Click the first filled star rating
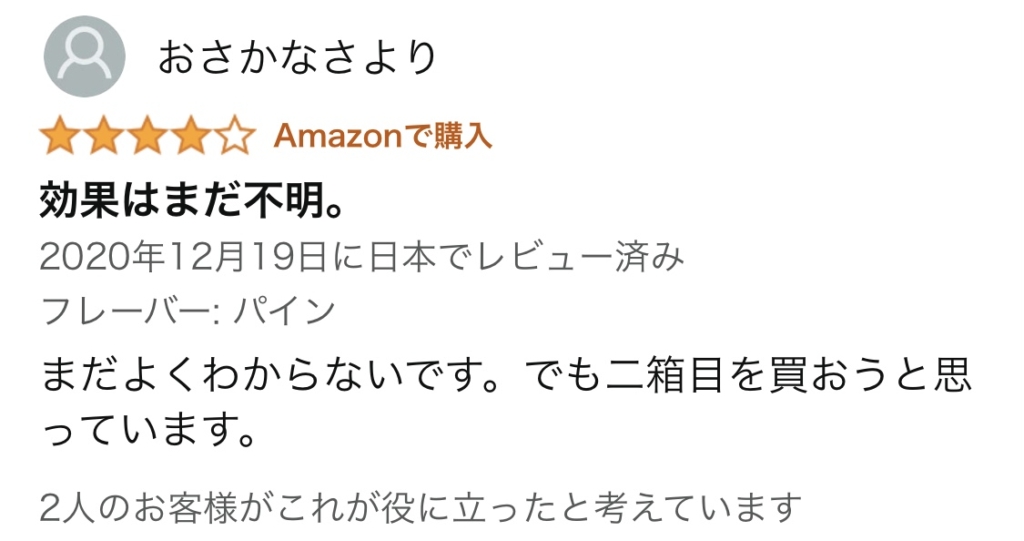Screen dimensions: 1024x541 click(60, 136)
